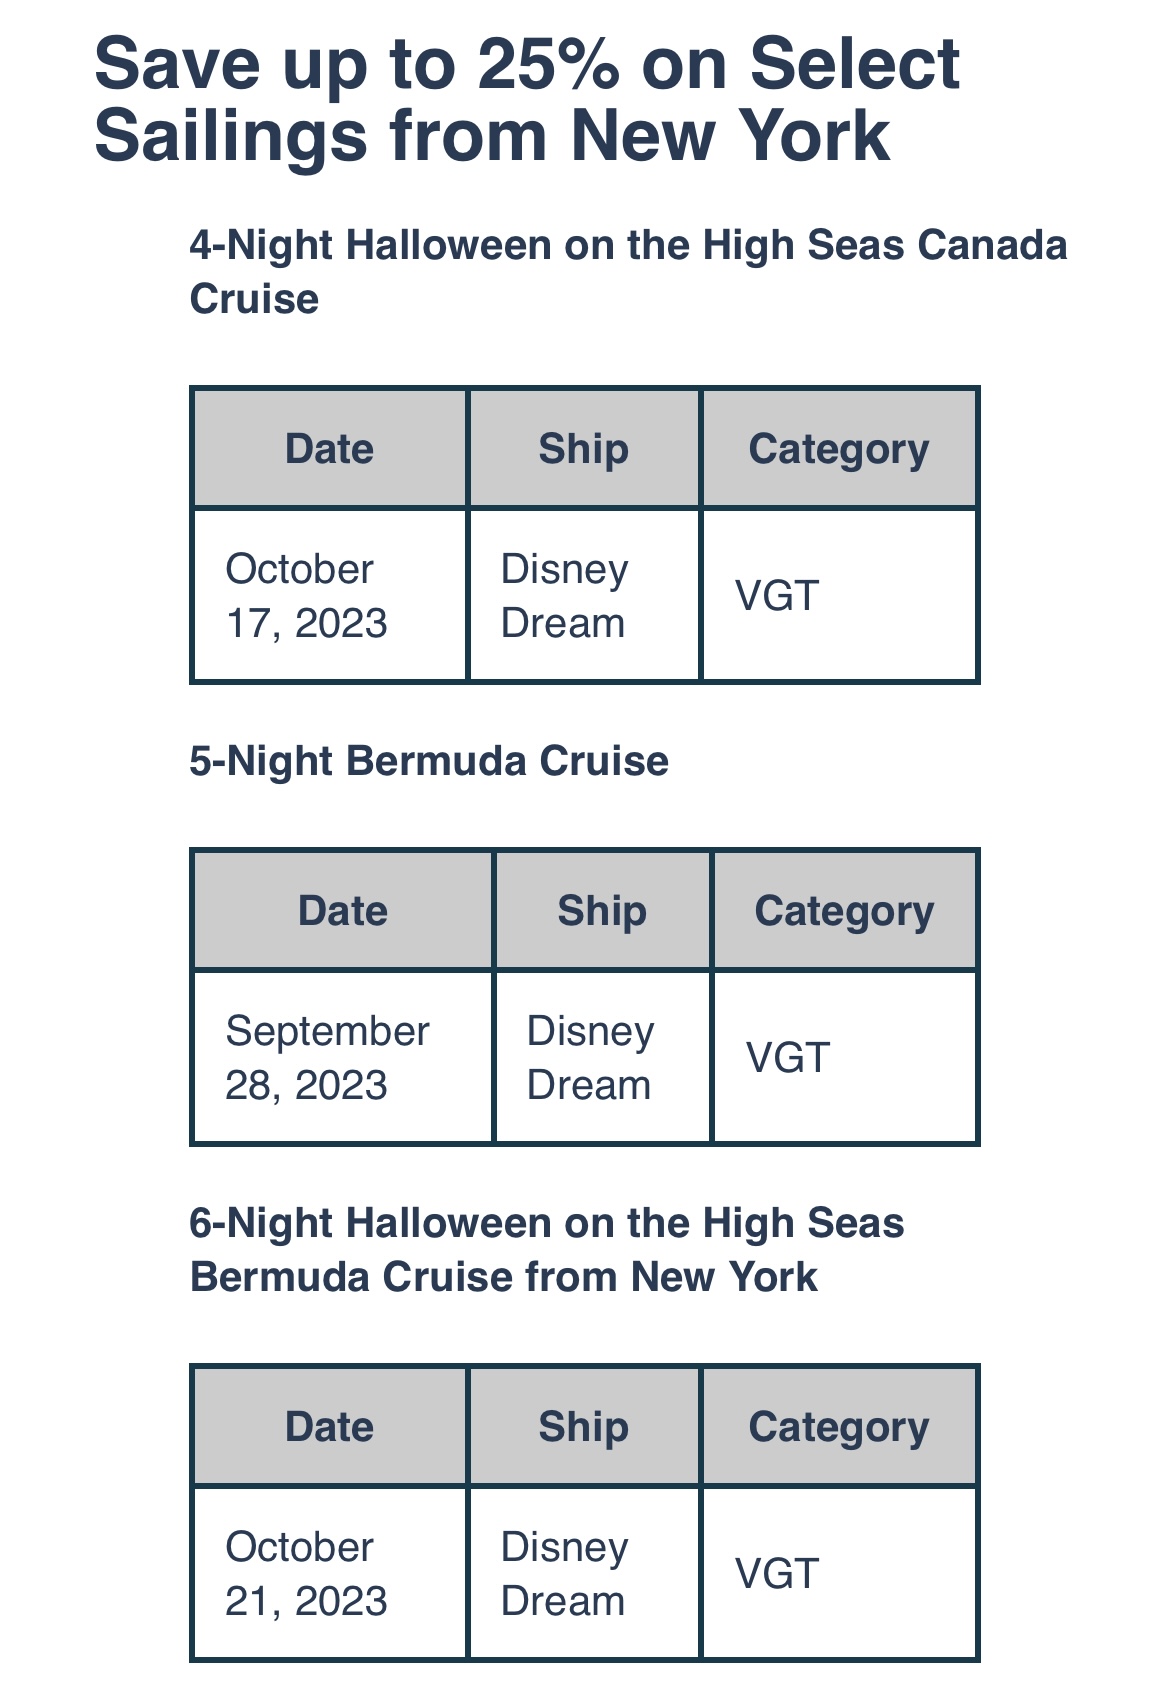Click Ship header in the 4-Night Canada table

point(584,448)
